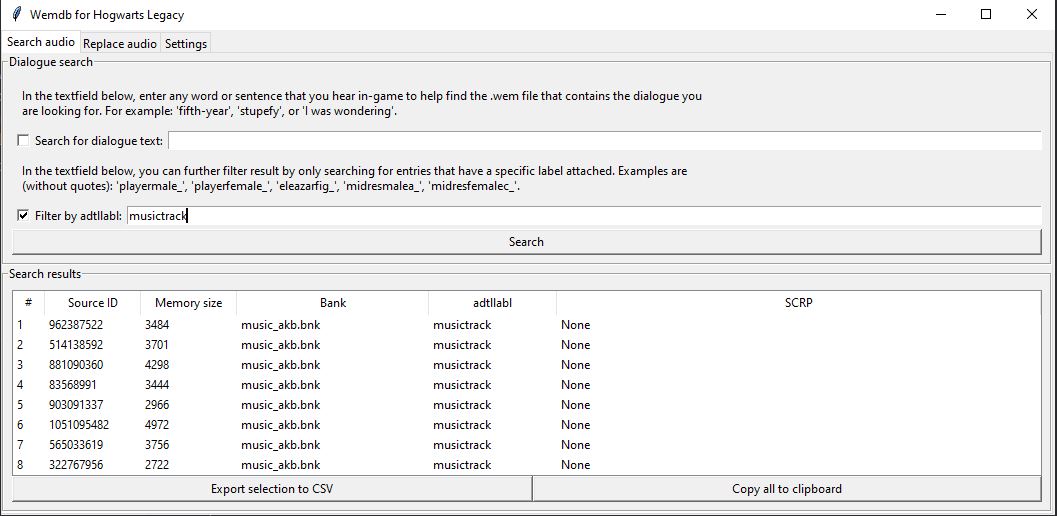Click Export selection to CSV button
This screenshot has width=1057, height=516.
coord(272,489)
